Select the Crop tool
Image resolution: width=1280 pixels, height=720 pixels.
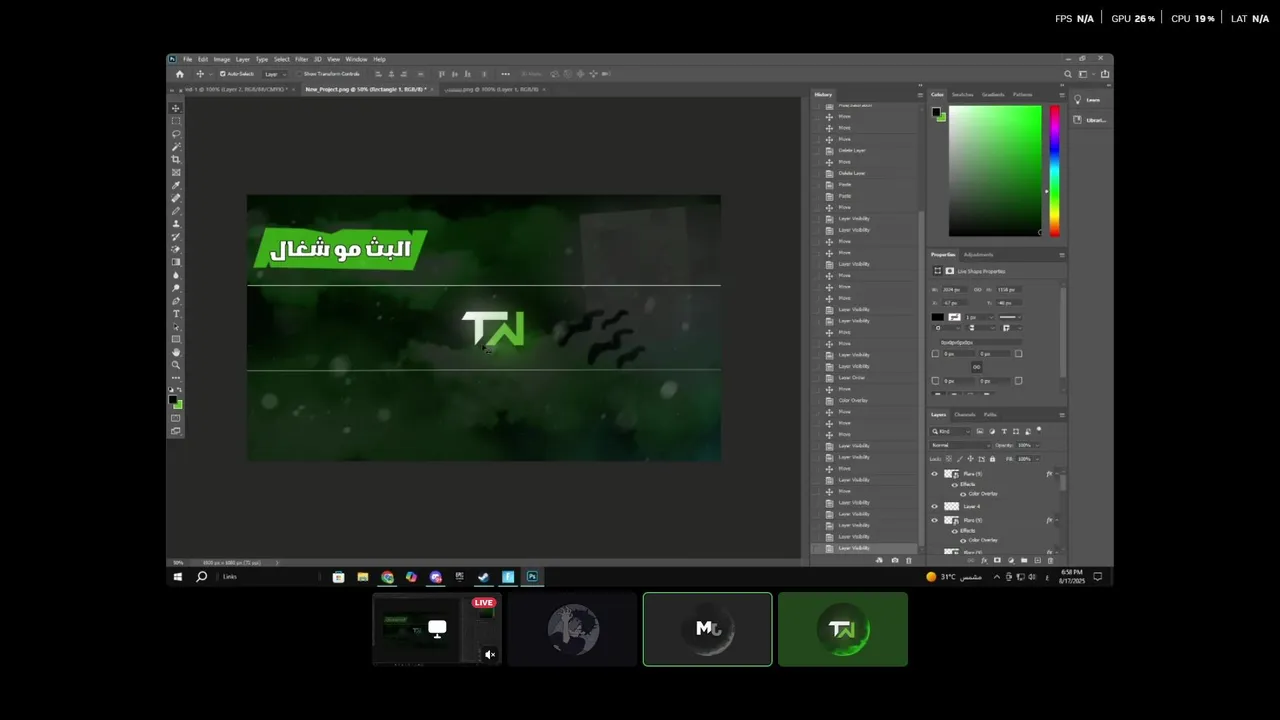176,160
